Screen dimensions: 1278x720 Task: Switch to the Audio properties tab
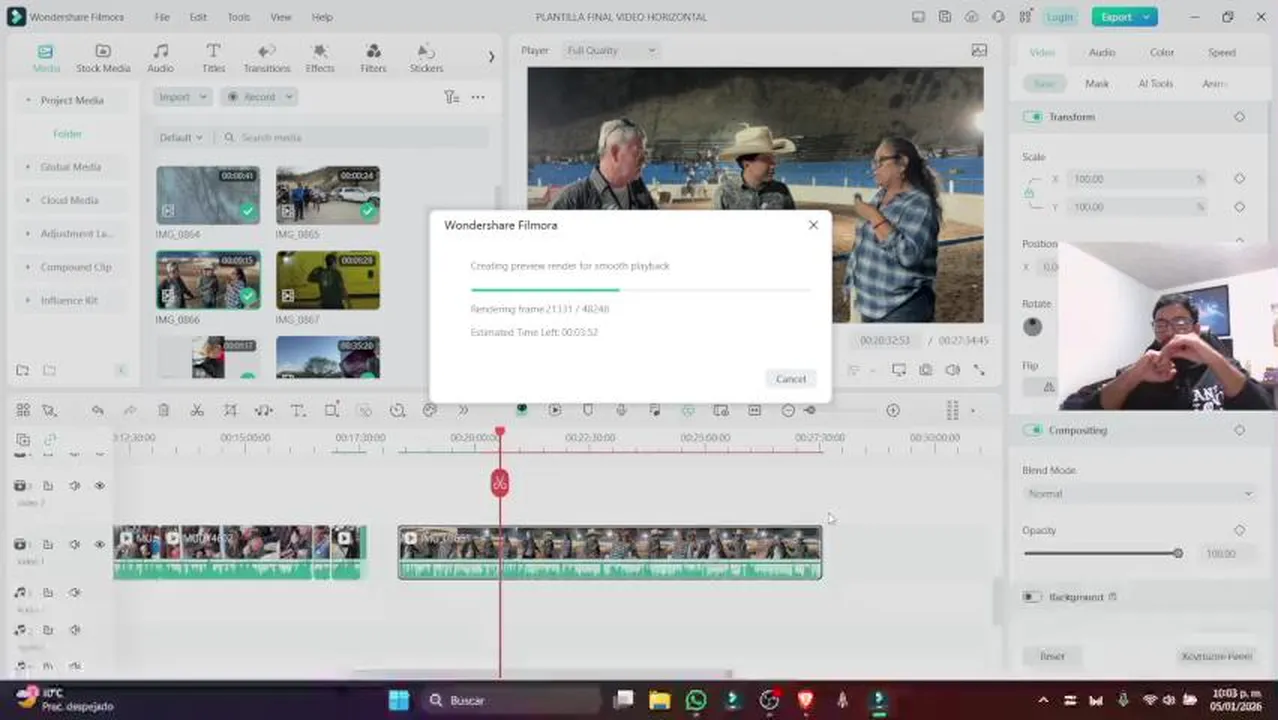tap(1102, 52)
